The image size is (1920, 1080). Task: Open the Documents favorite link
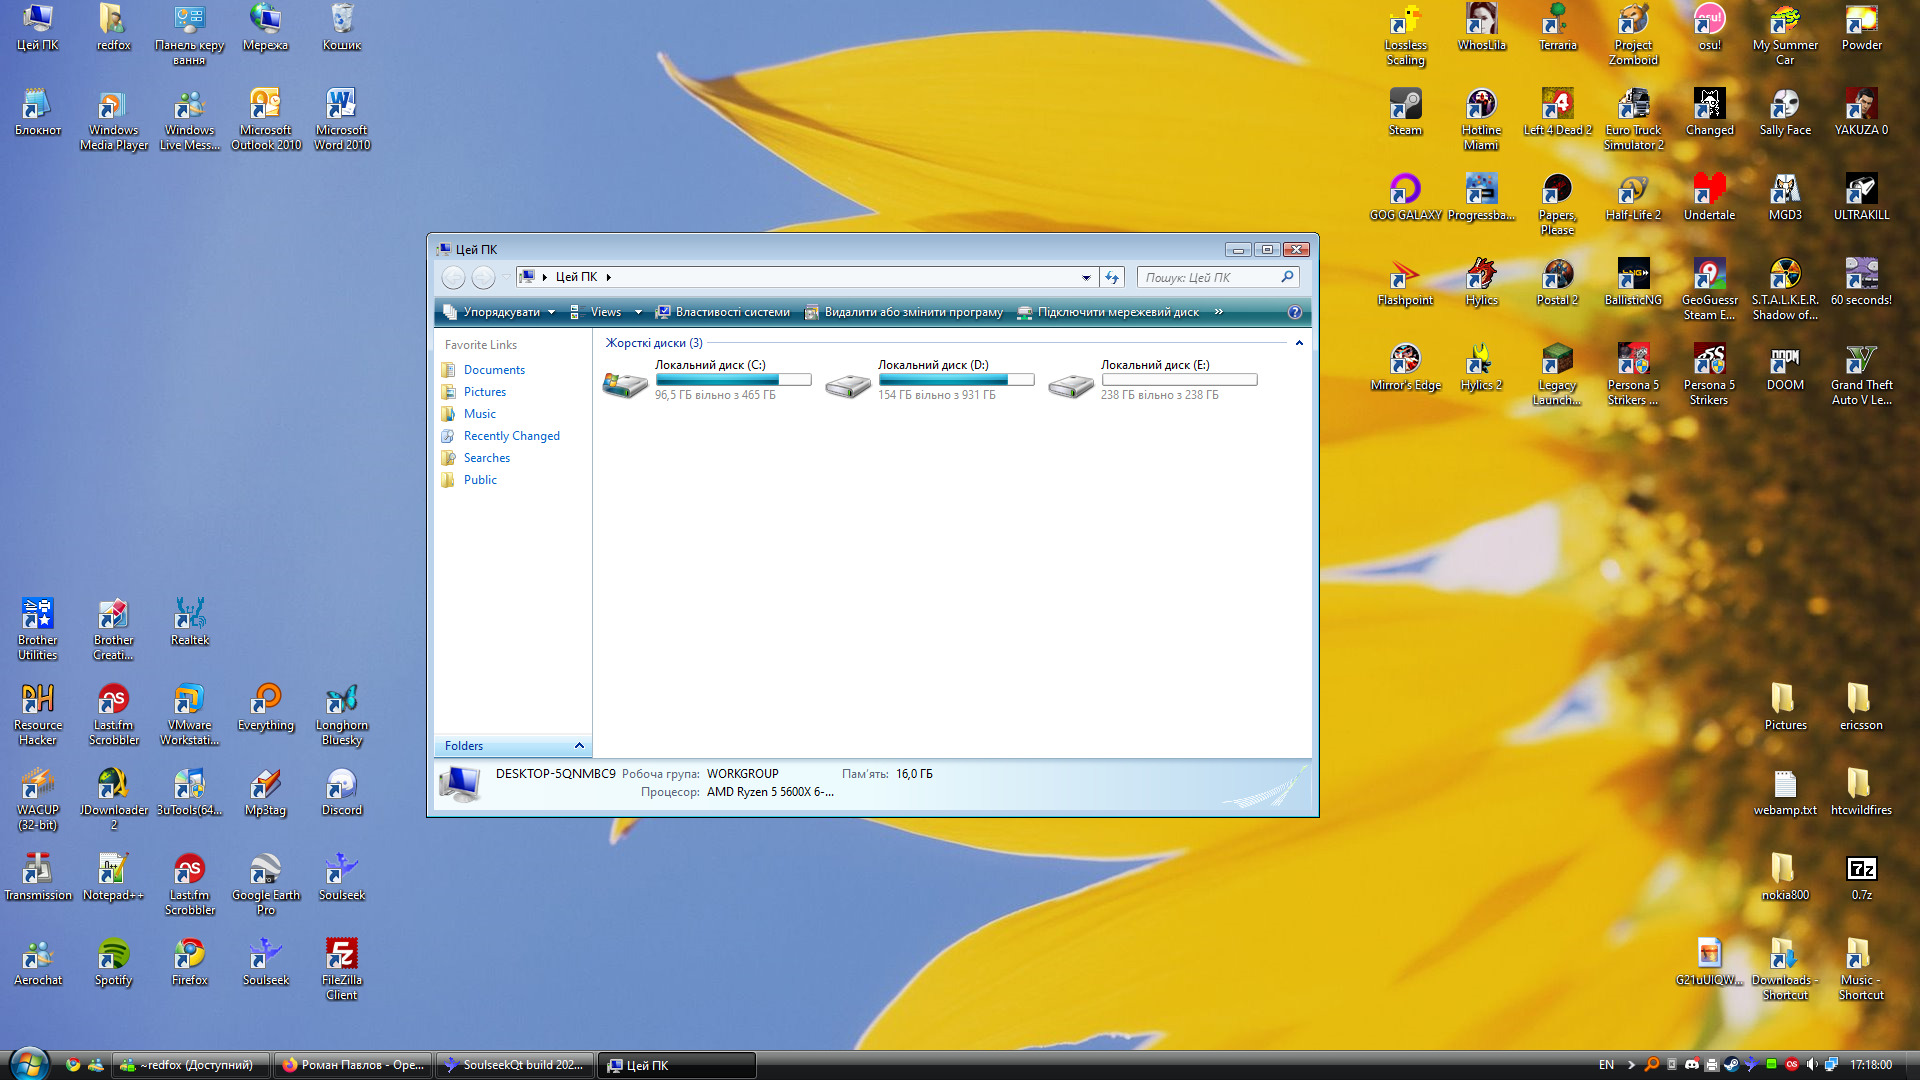point(494,370)
